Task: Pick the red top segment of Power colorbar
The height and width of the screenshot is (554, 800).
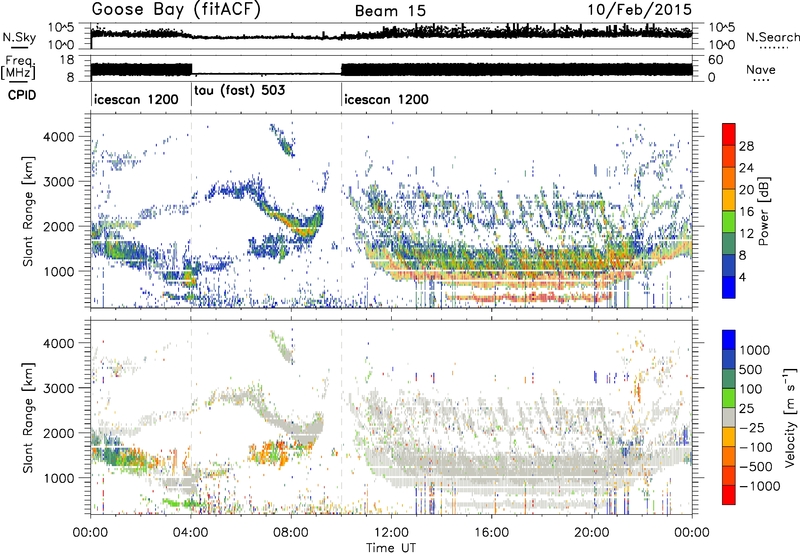Action: pyautogui.click(x=729, y=134)
